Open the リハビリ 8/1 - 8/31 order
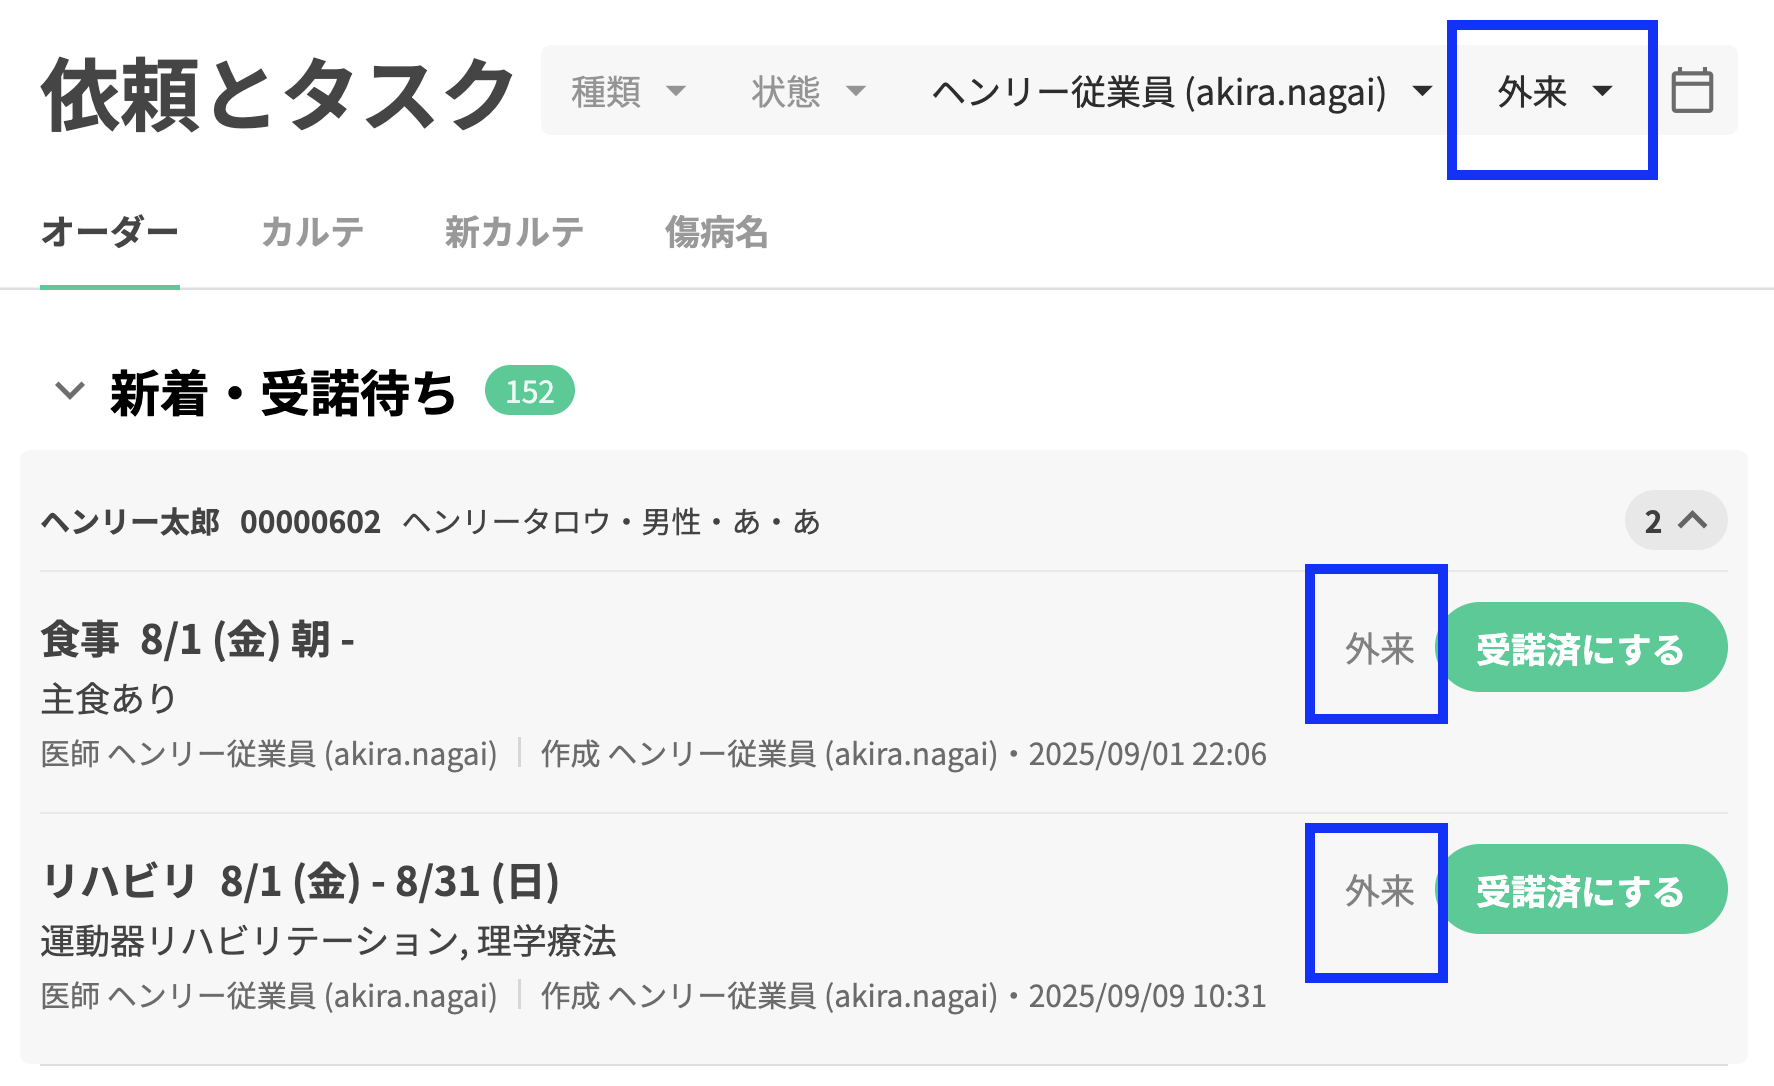The width and height of the screenshot is (1774, 1086). tap(300, 881)
